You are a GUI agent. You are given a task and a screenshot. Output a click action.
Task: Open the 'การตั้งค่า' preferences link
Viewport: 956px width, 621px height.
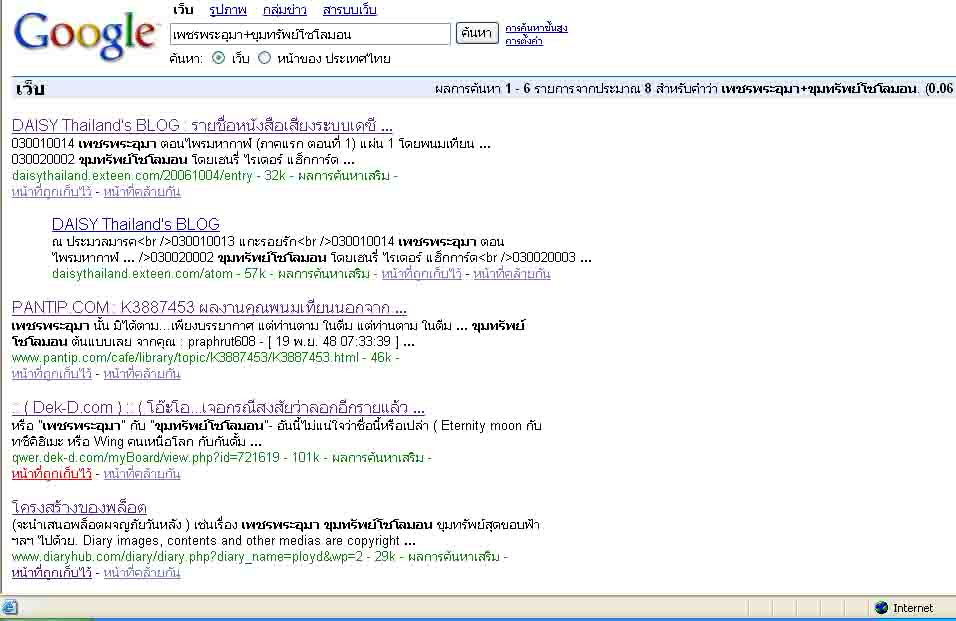pyautogui.click(x=524, y=41)
